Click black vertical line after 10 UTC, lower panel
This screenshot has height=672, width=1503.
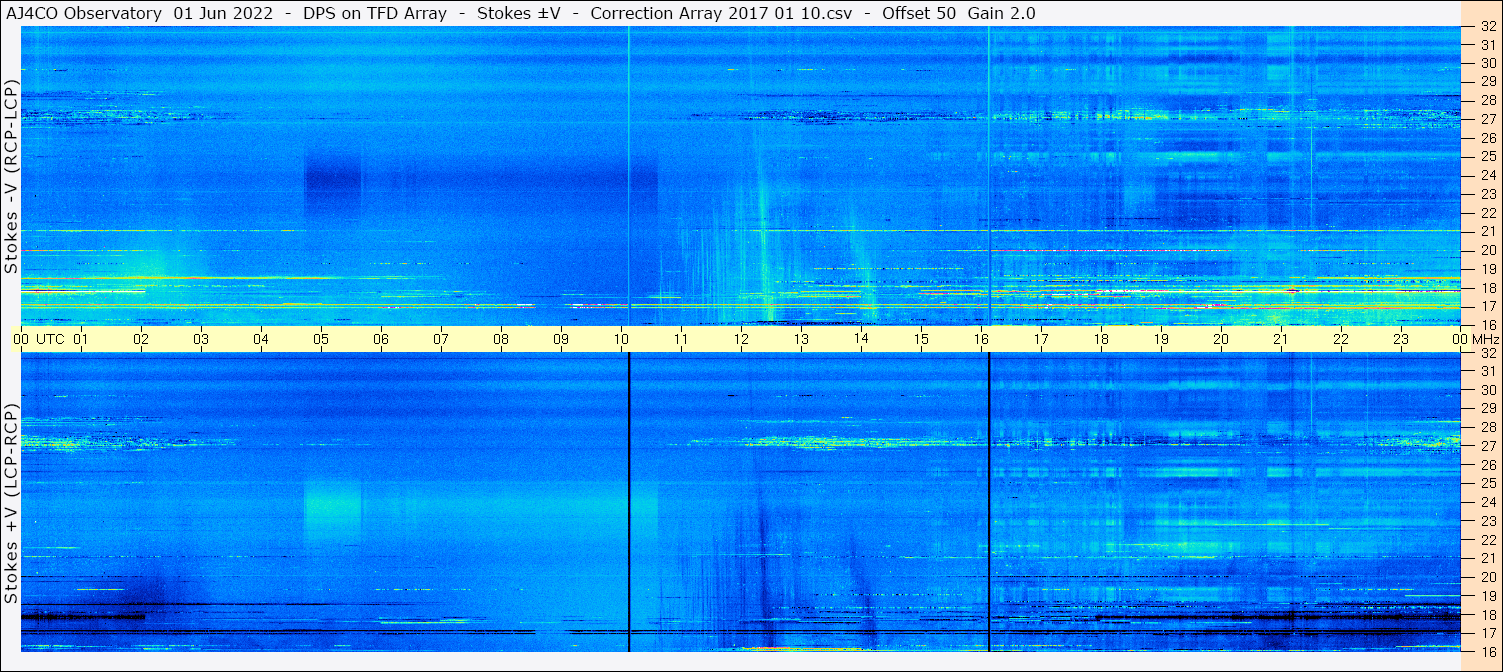tap(629, 502)
